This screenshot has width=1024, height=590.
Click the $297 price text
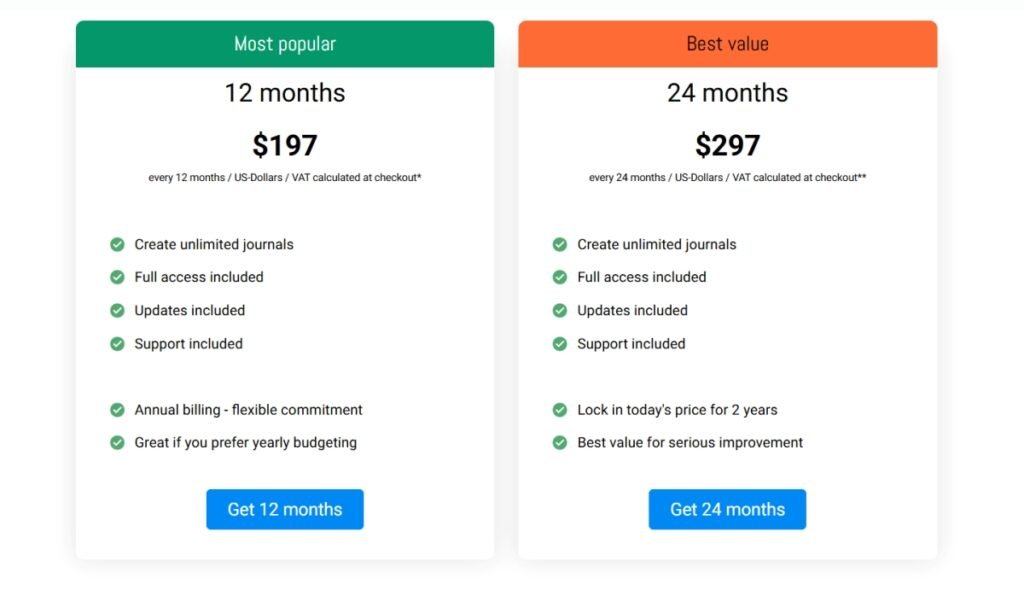[727, 146]
